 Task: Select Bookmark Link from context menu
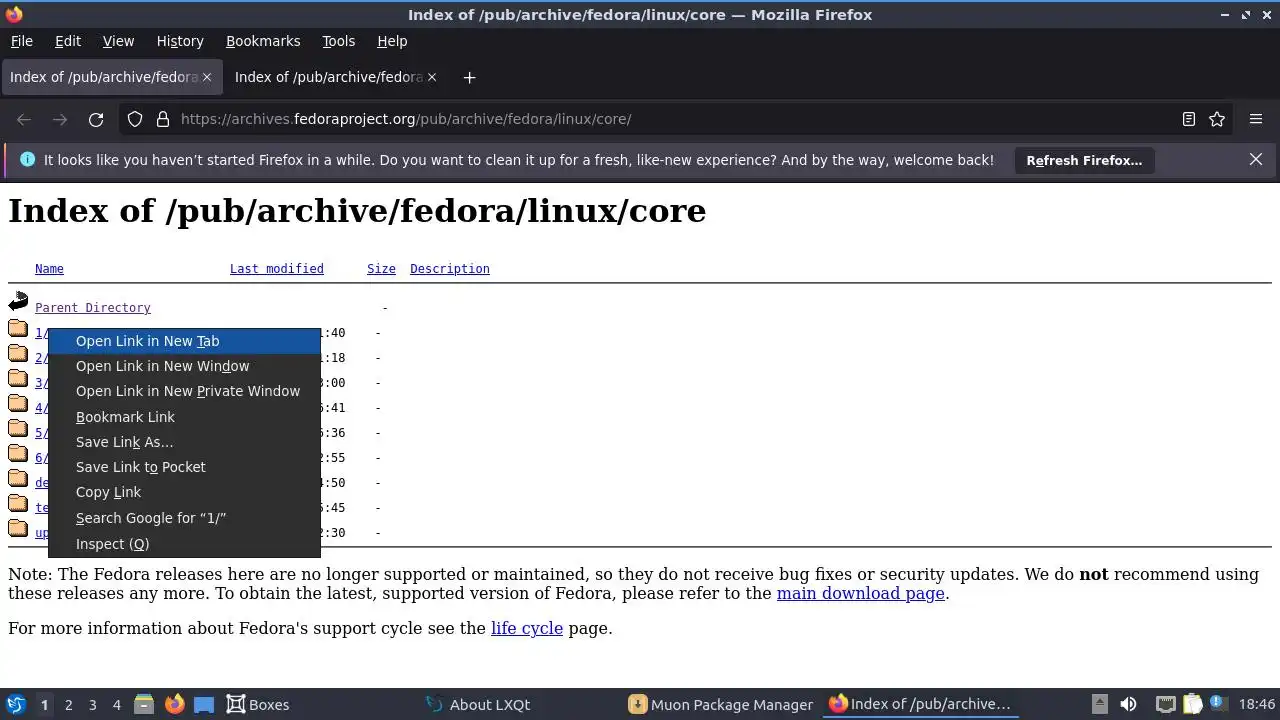[184, 417]
